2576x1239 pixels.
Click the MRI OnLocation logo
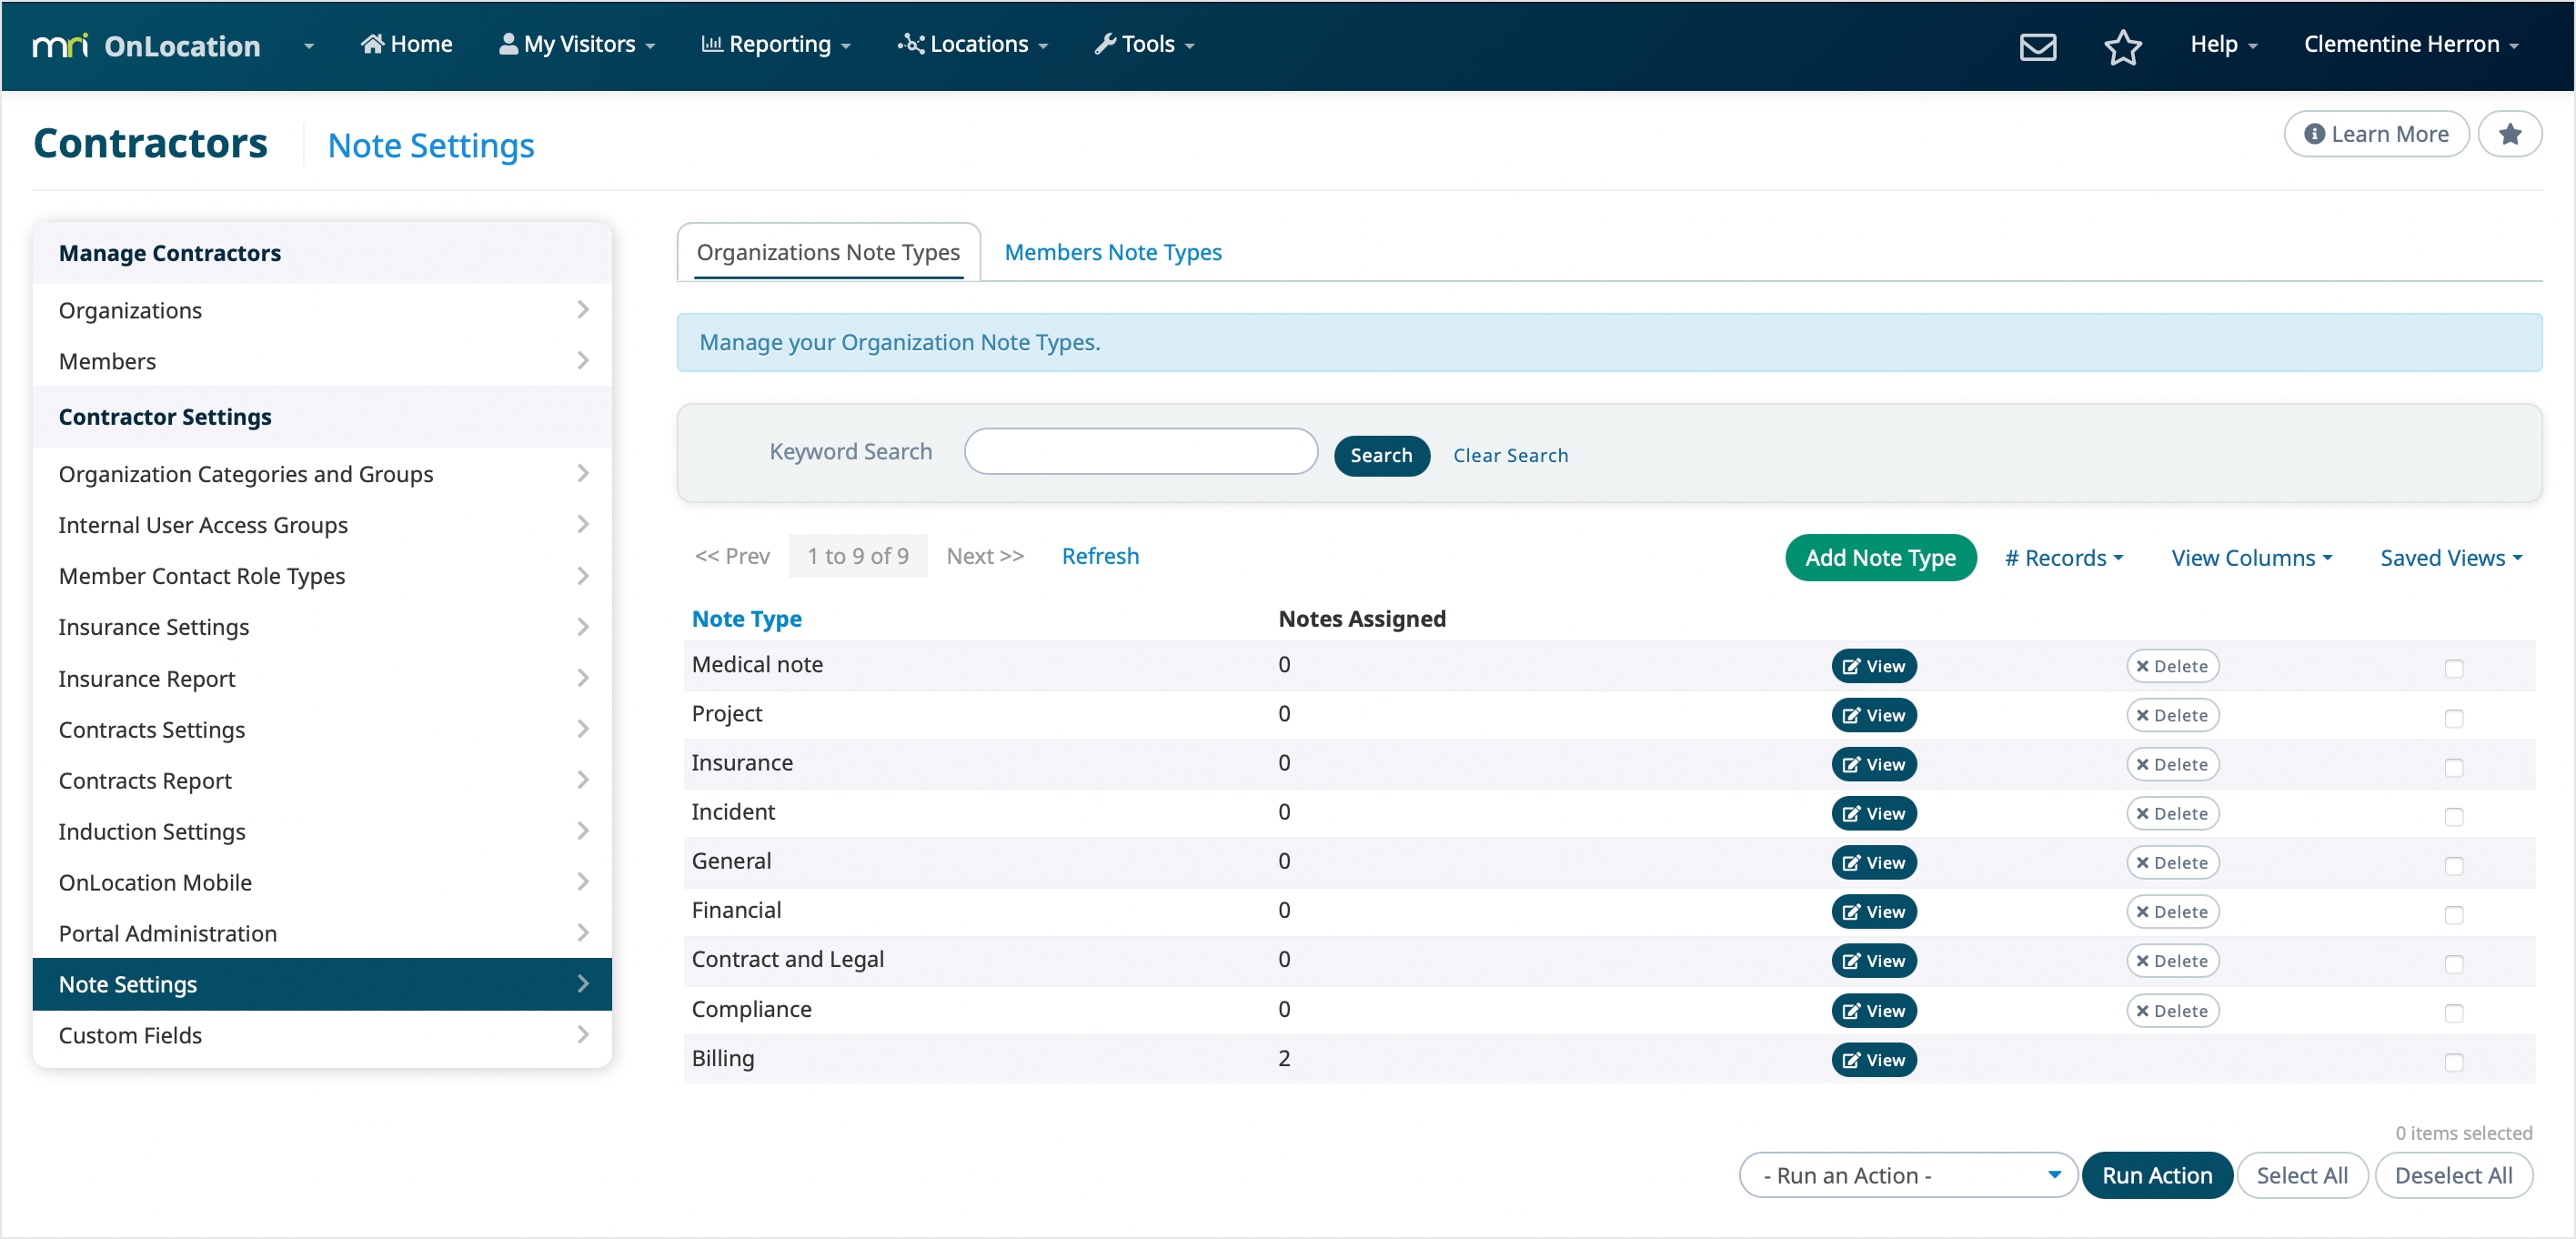pos(147,46)
